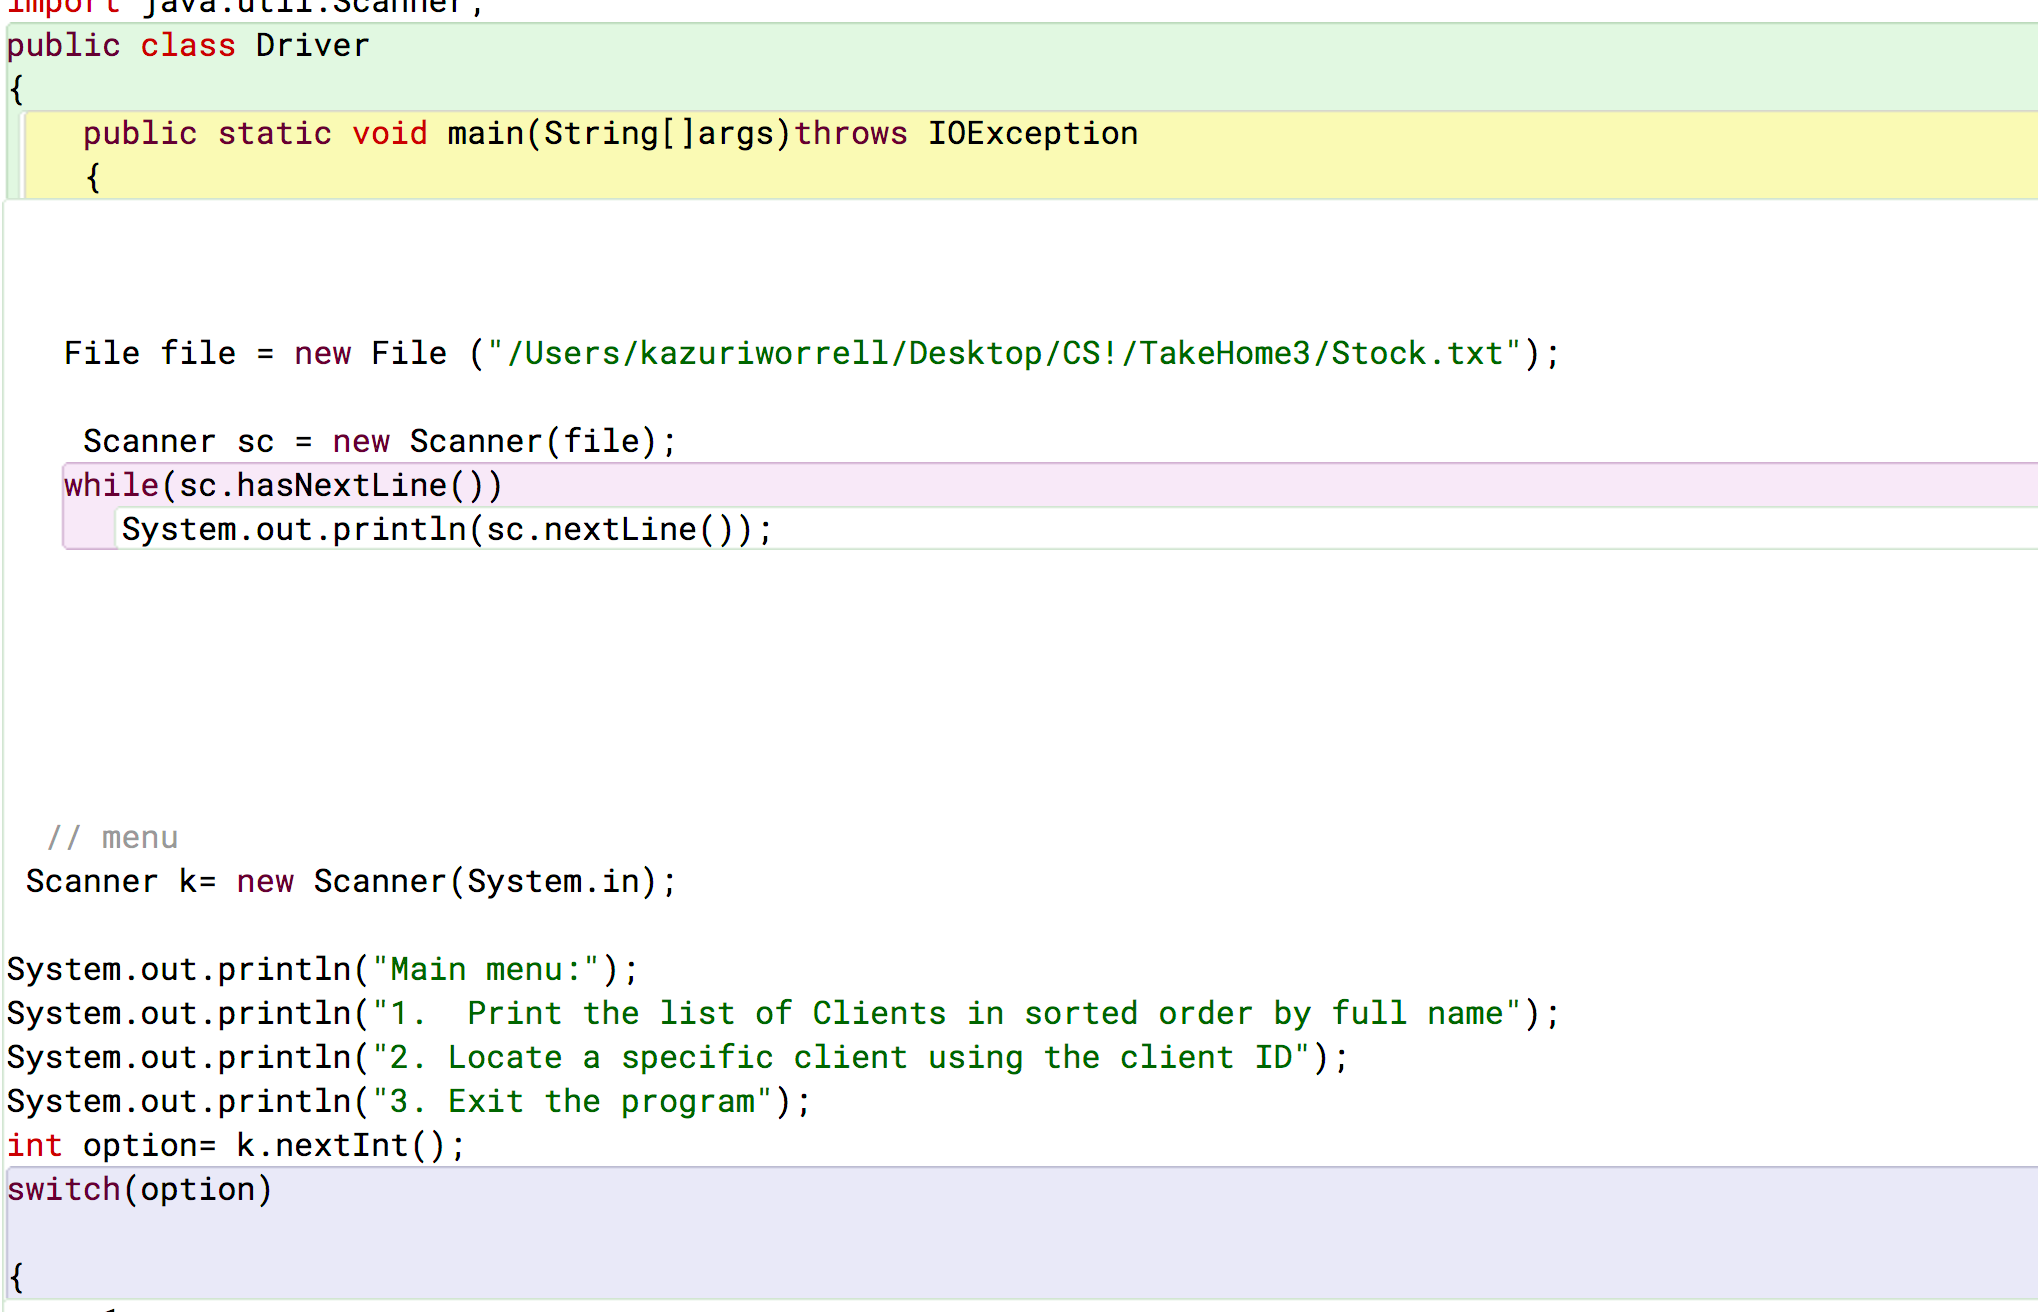Click the main method signature line
Image resolution: width=2038 pixels, height=1312 pixels.
point(610,134)
